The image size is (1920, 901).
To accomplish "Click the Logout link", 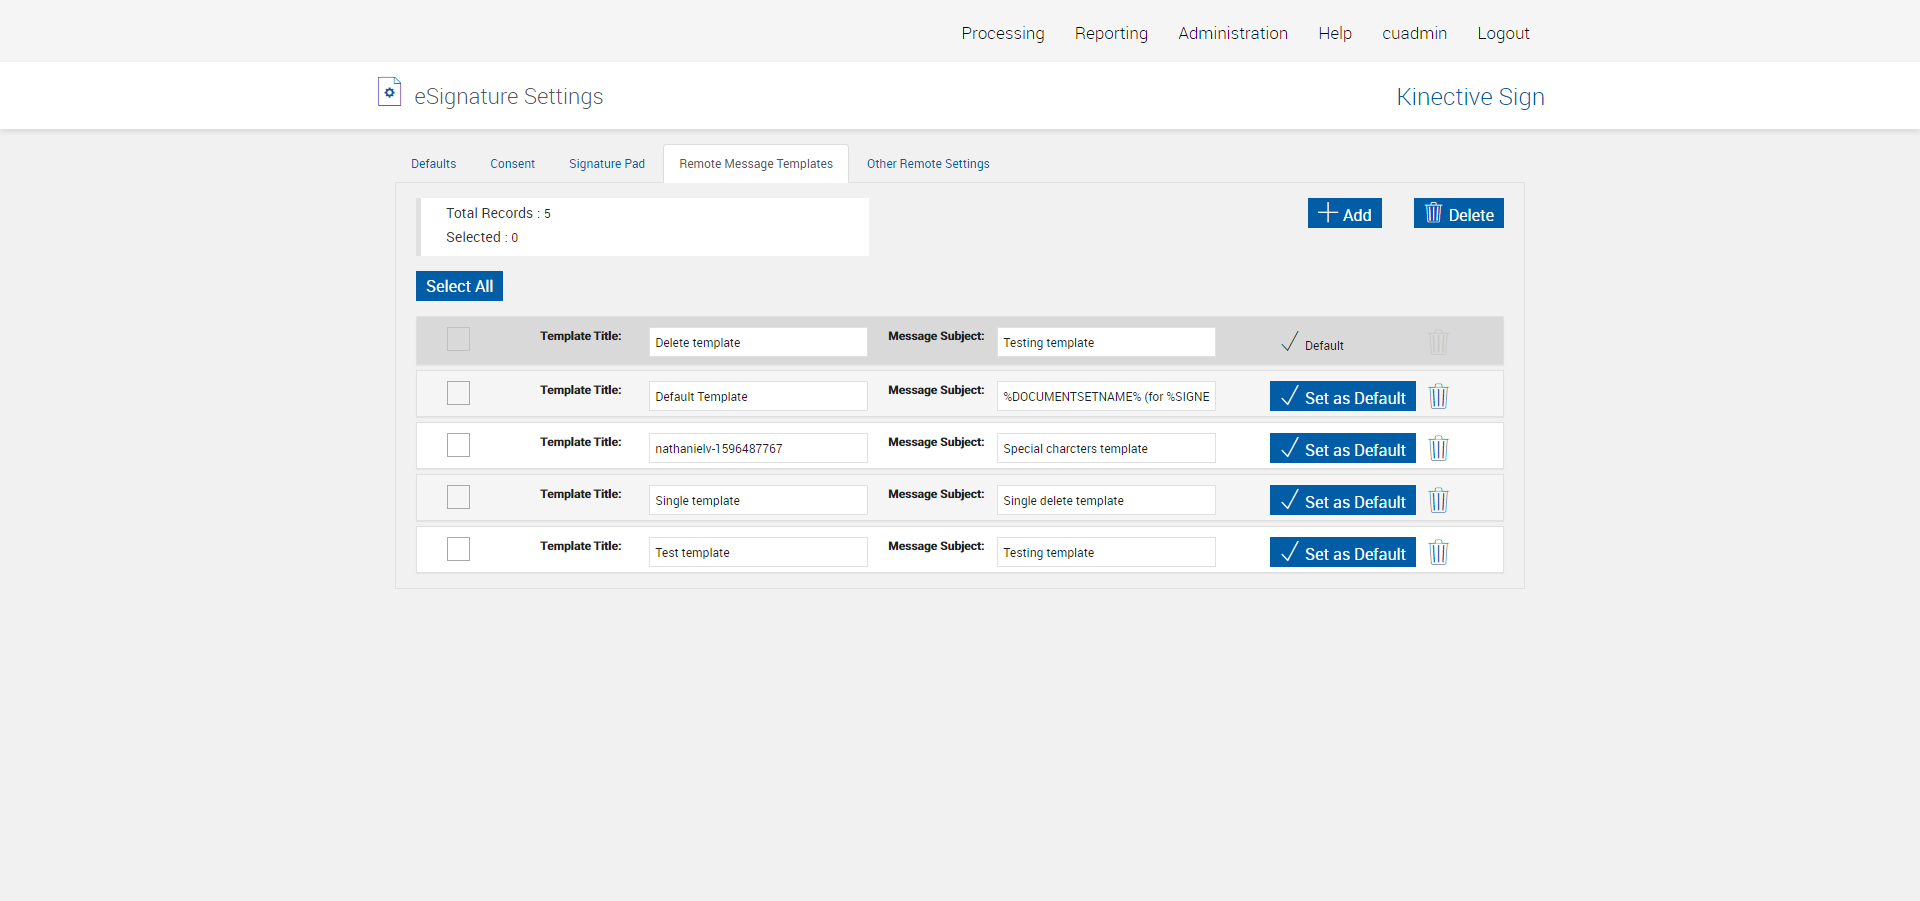I will tap(1503, 33).
